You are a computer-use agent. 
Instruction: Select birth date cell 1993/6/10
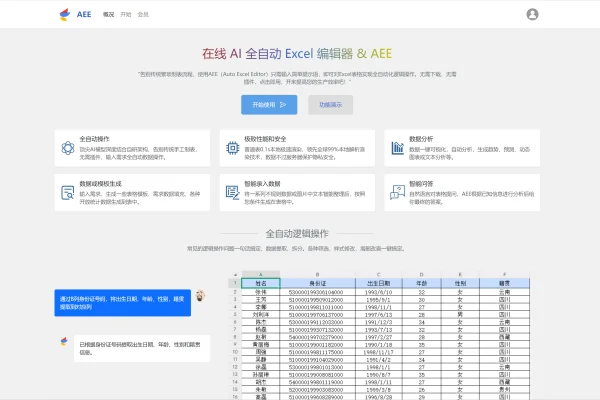378,292
